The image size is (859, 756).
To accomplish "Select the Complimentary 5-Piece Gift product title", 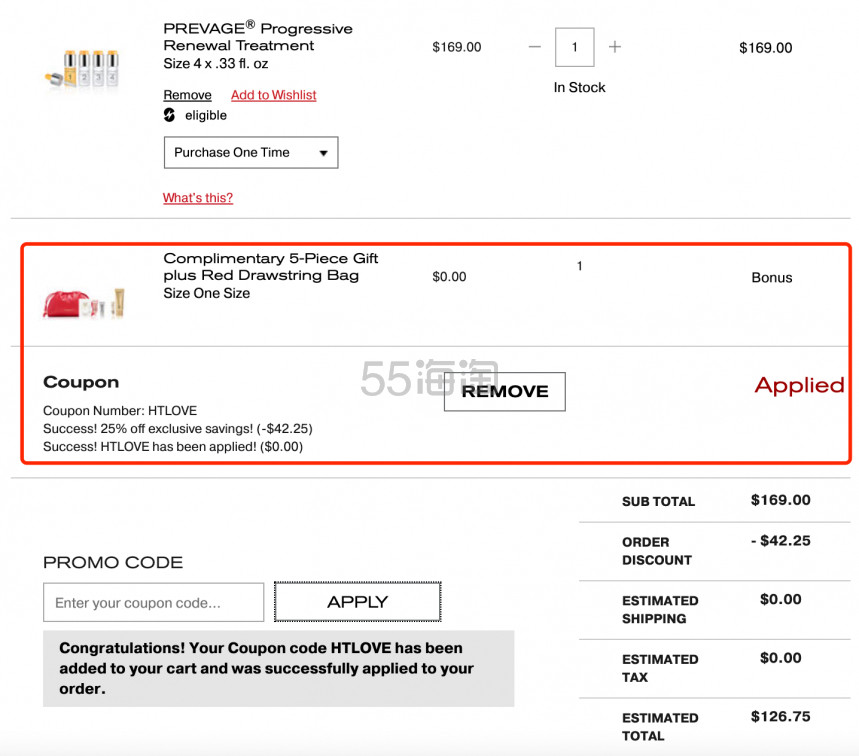I will [x=271, y=267].
